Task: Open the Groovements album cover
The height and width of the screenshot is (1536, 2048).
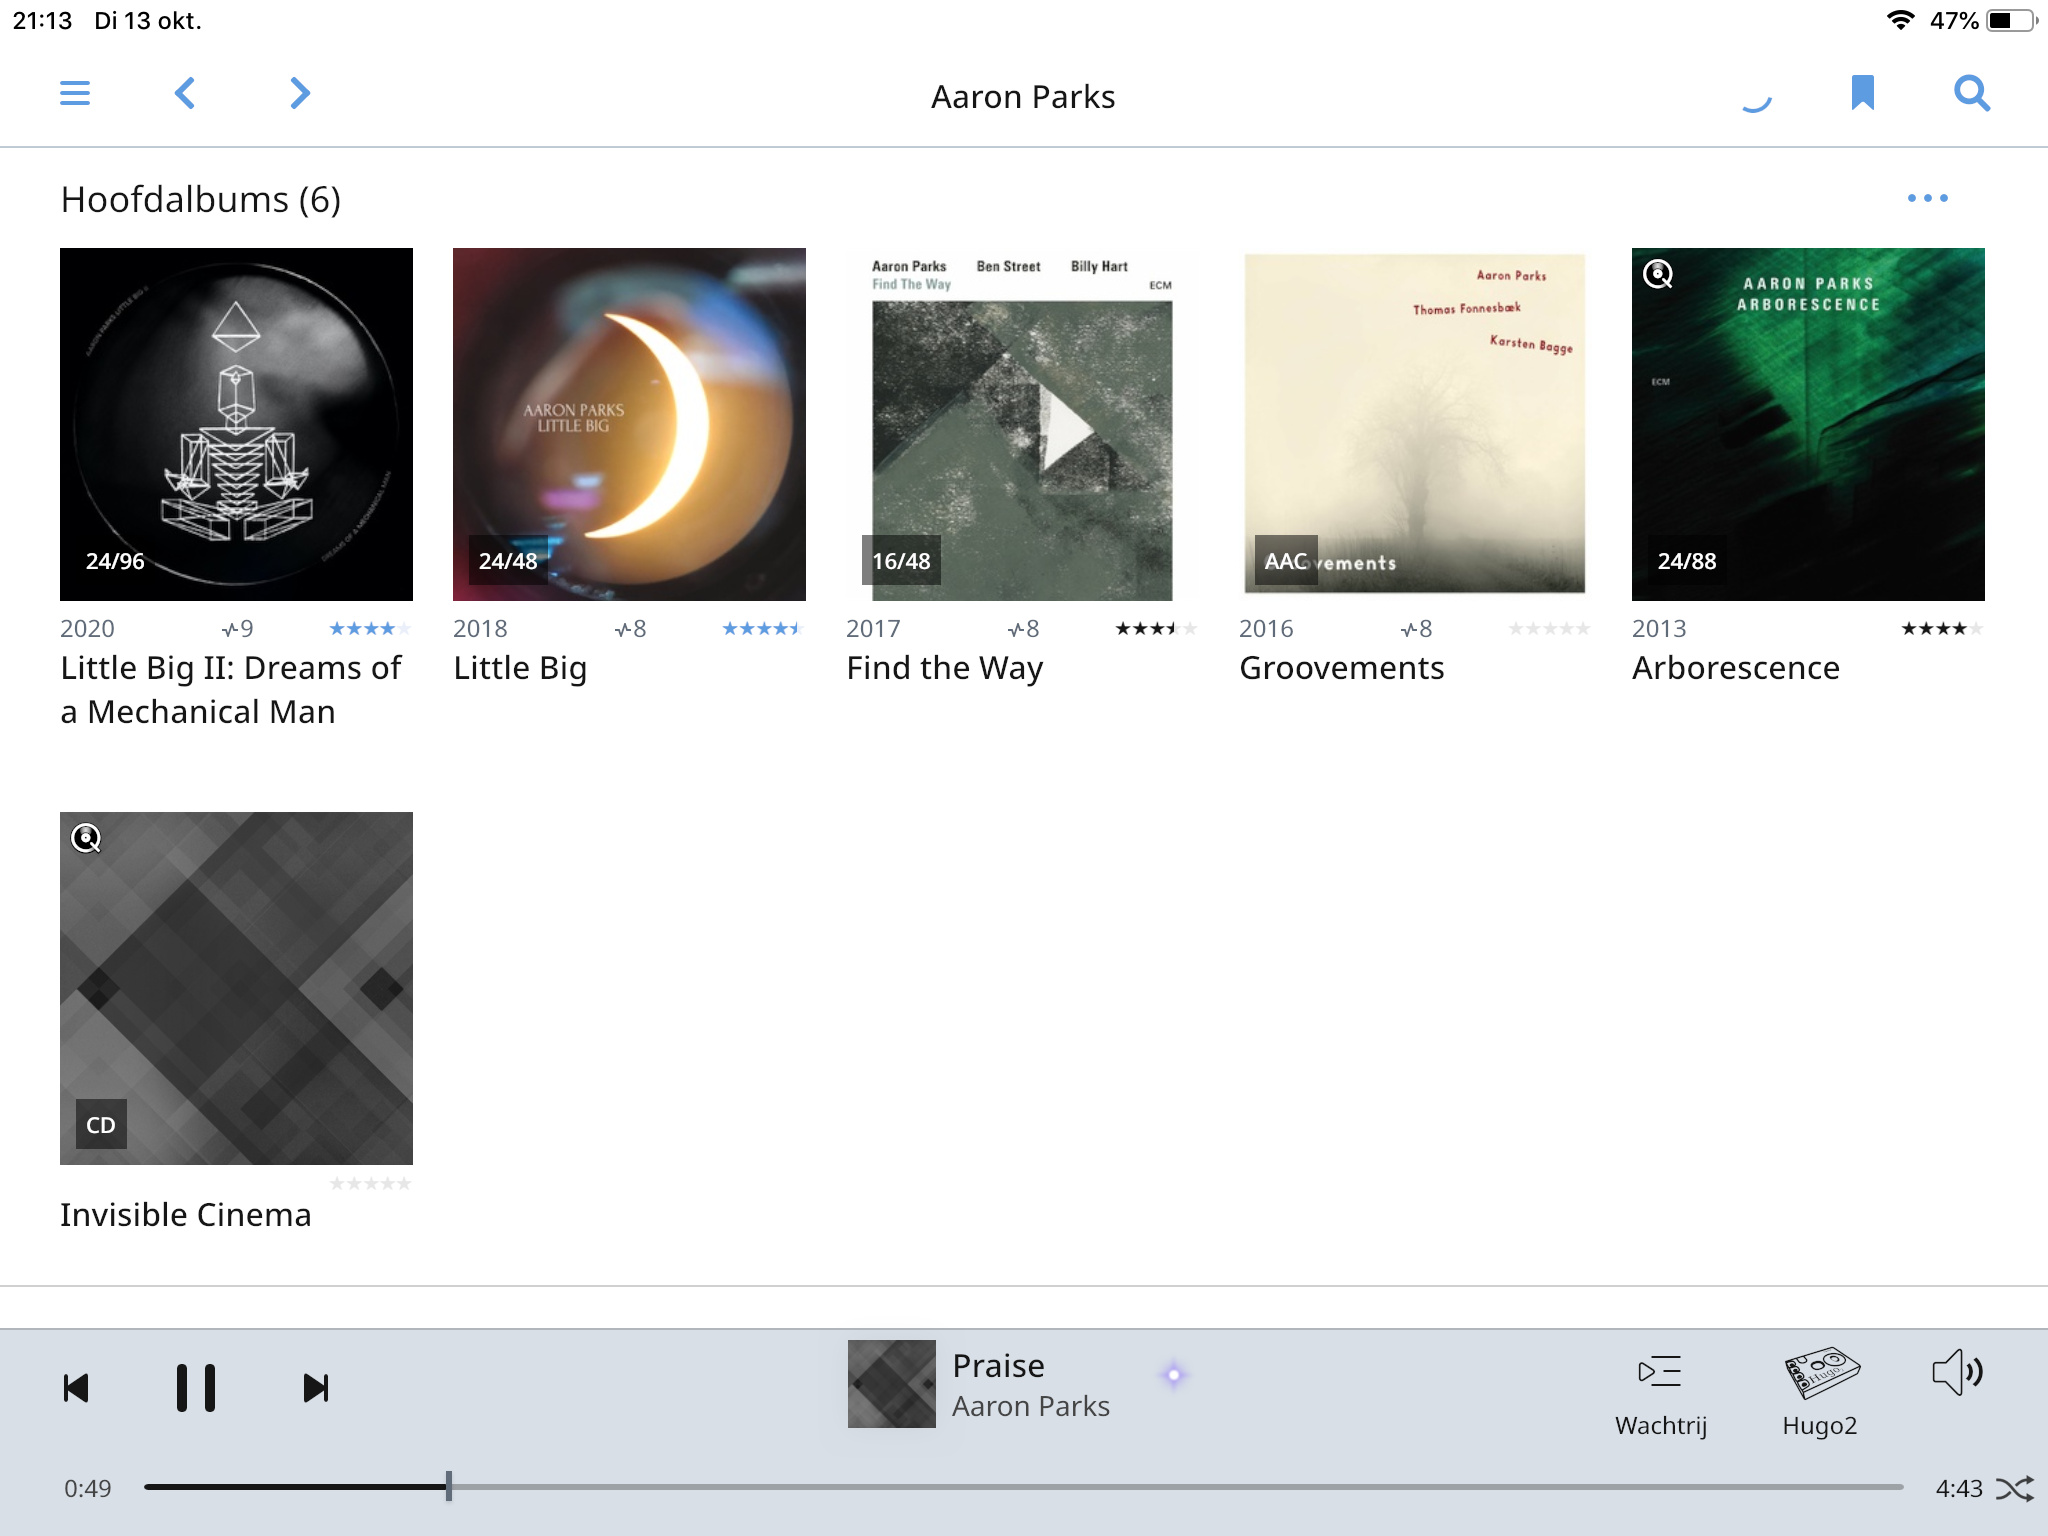Action: click(1415, 424)
